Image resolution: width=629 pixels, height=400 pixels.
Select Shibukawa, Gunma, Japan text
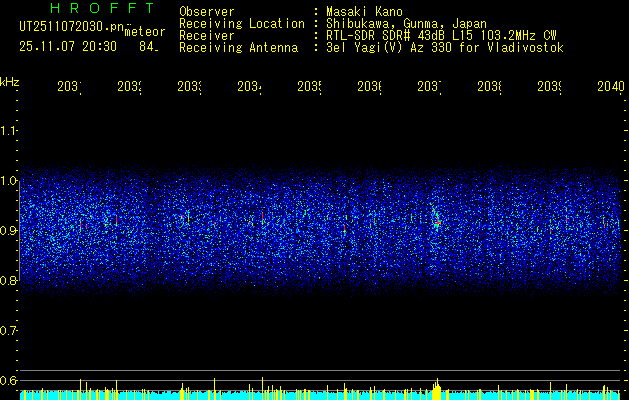[406, 24]
